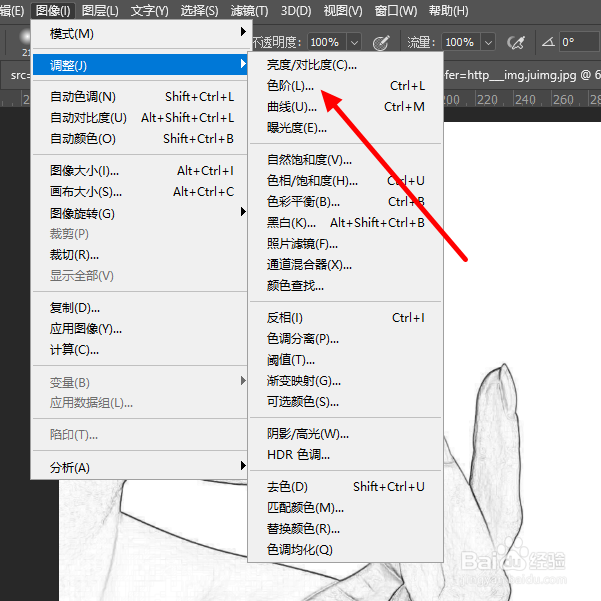Open the 滤镜(T) menu
The width and height of the screenshot is (601, 601).
pos(250,11)
